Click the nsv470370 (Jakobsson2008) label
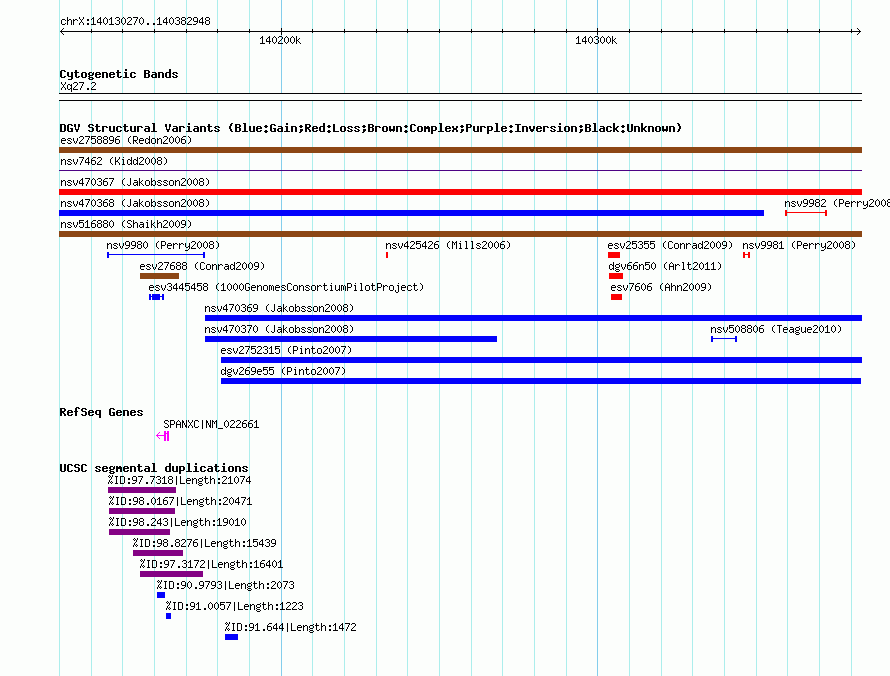Viewport: 890px width, 676px height. (279, 329)
